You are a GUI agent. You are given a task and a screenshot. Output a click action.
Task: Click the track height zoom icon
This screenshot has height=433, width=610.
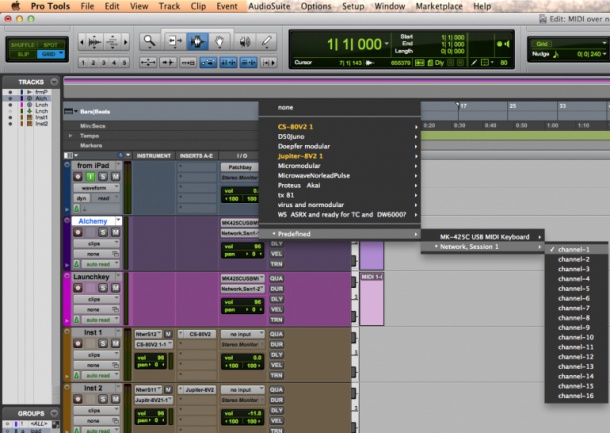point(113,42)
